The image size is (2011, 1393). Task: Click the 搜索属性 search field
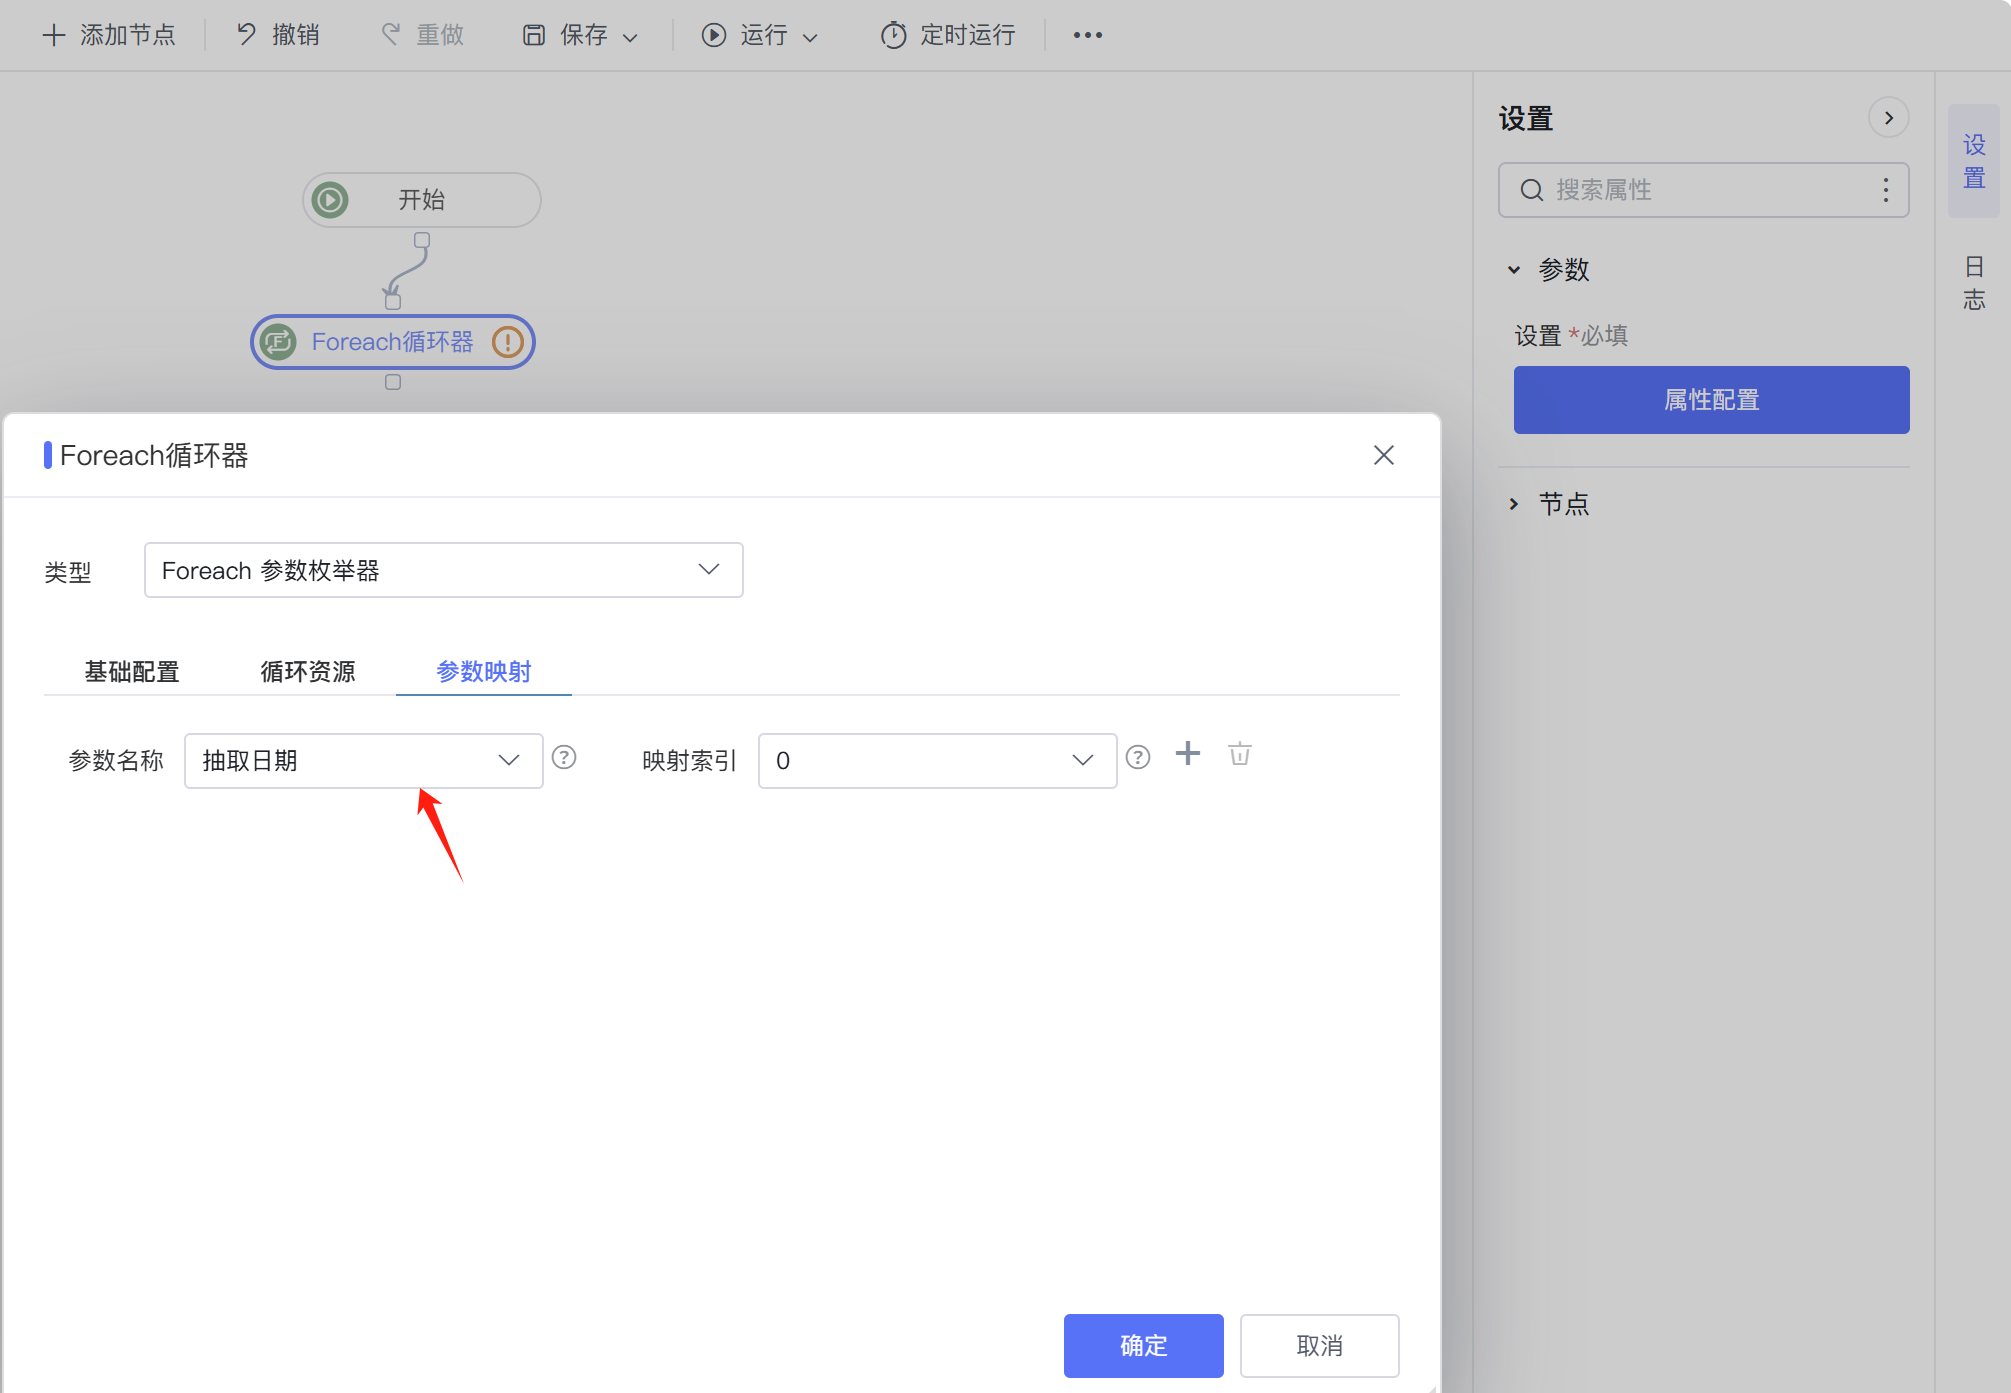point(1704,190)
